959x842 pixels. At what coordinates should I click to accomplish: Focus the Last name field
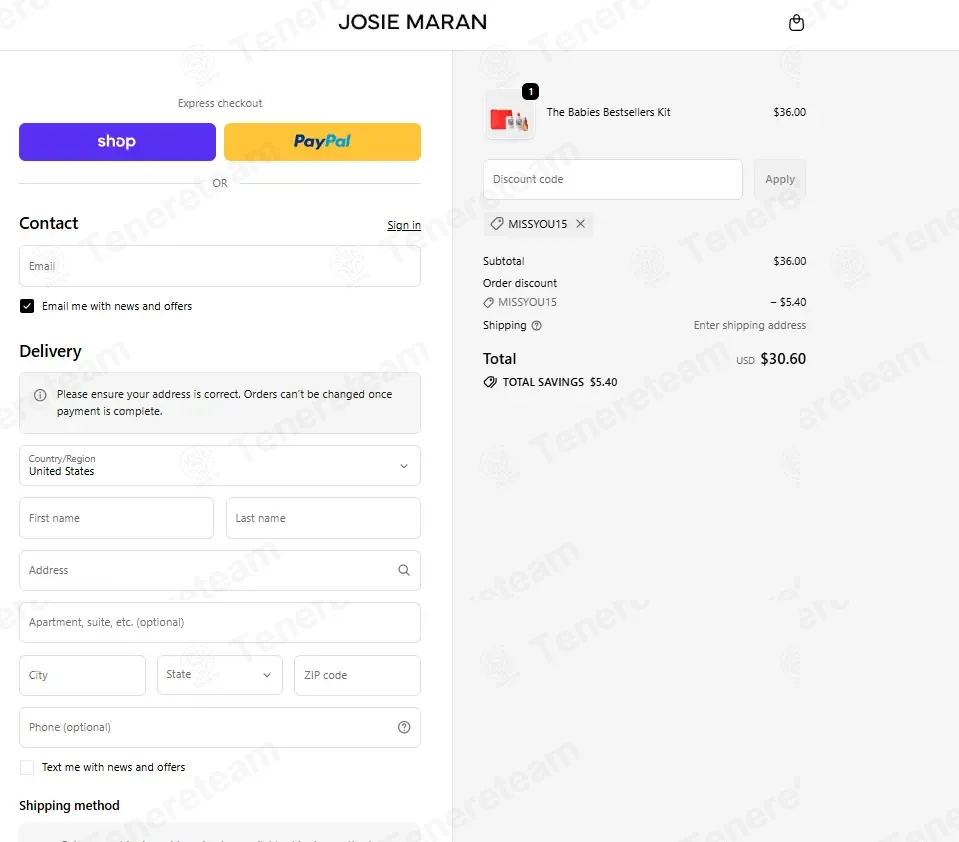click(x=323, y=518)
